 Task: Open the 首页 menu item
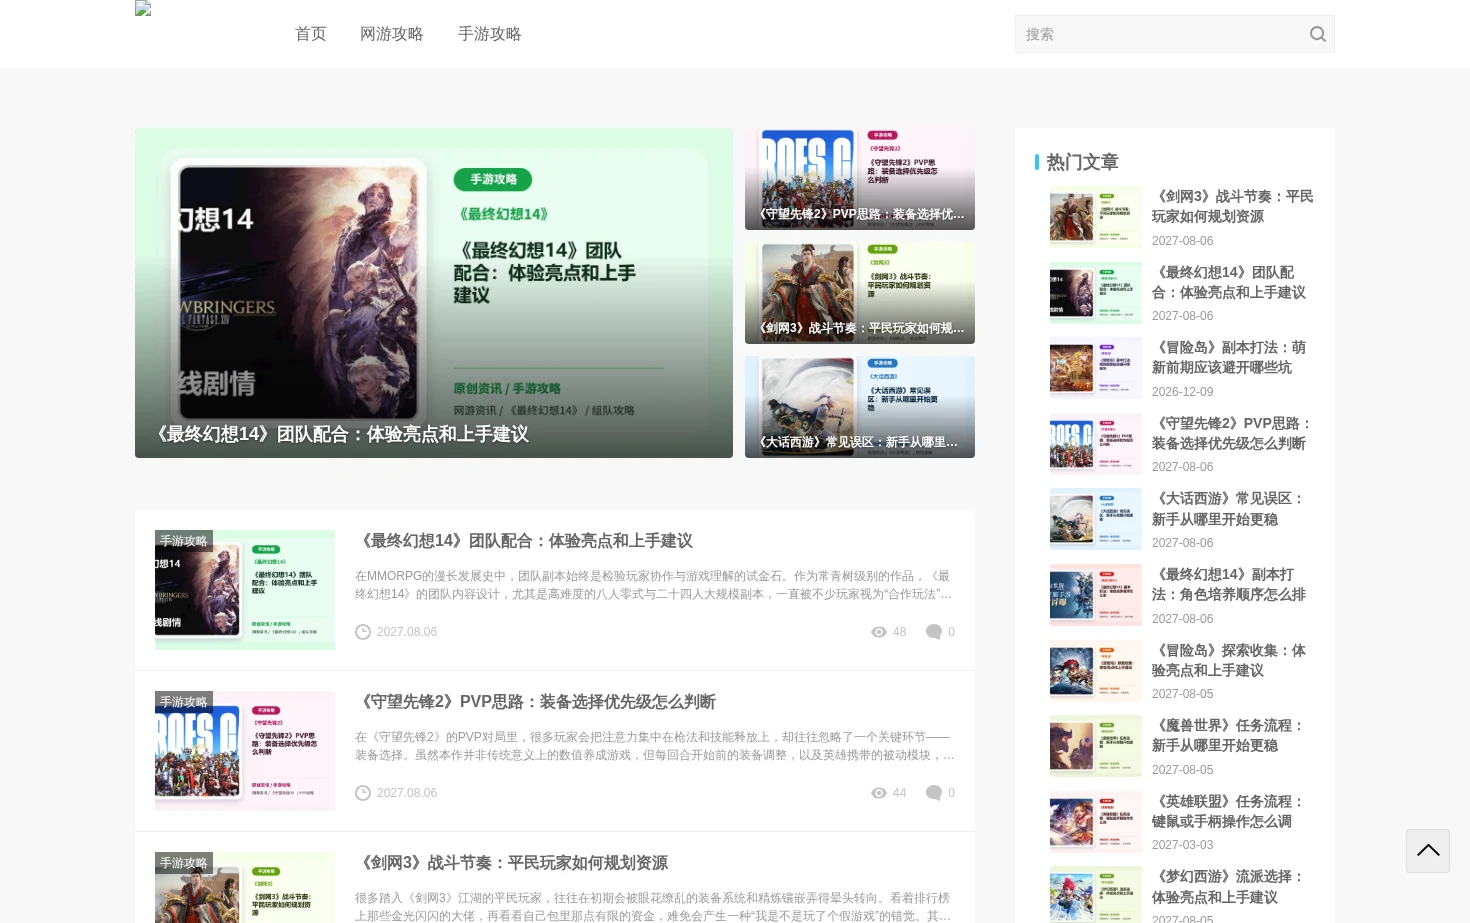pyautogui.click(x=311, y=34)
